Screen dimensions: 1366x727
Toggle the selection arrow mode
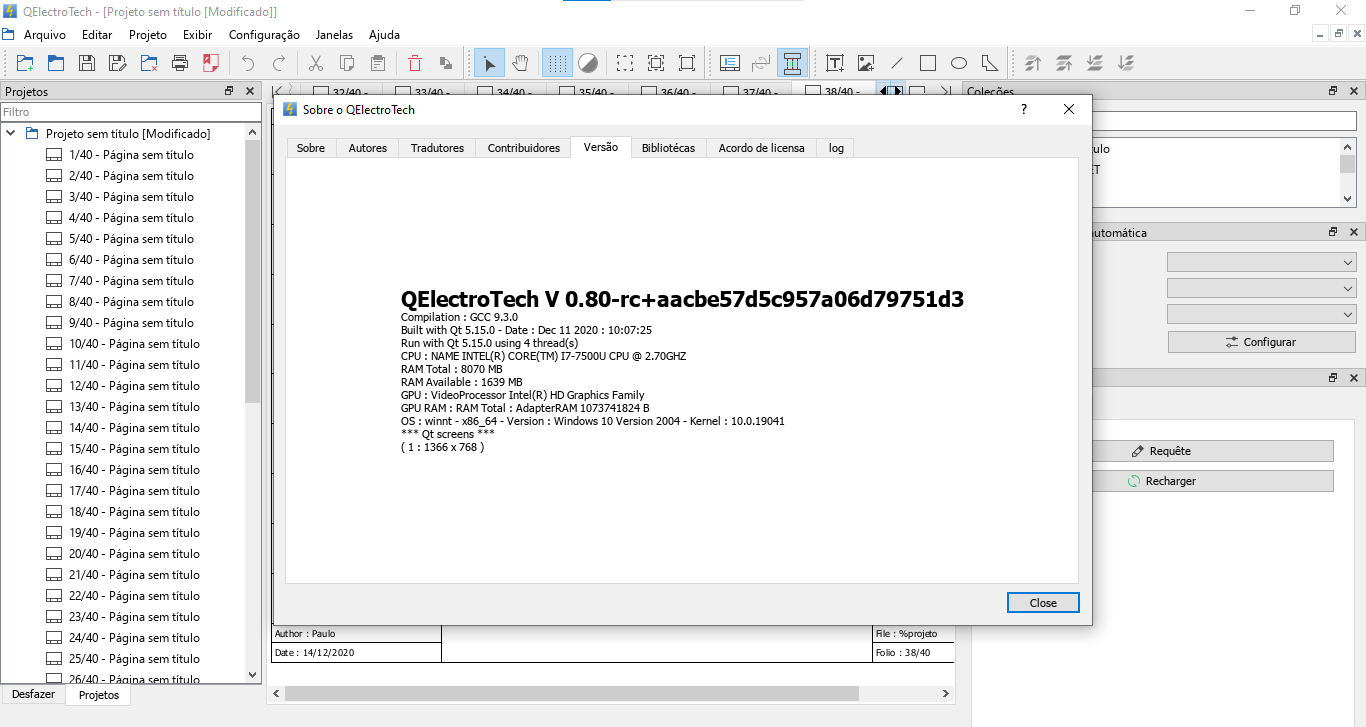tap(489, 63)
